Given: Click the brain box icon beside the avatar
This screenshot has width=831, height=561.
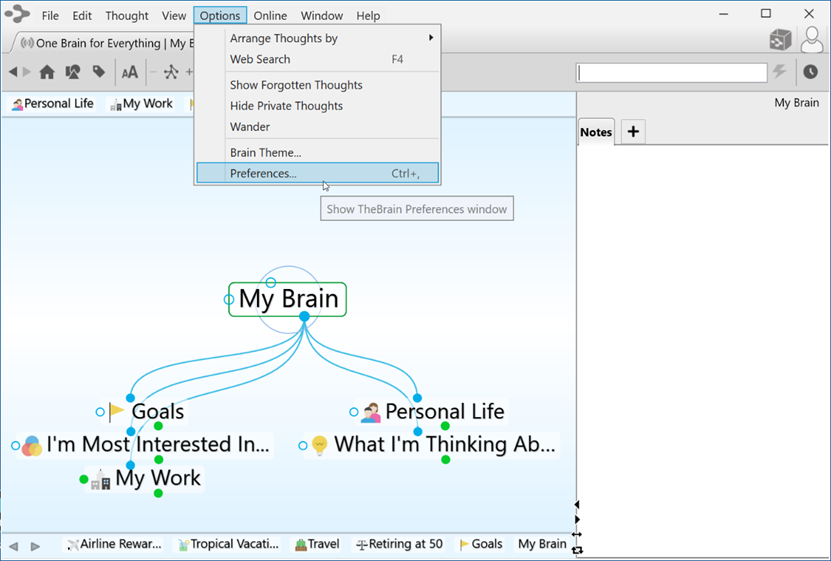Looking at the screenshot, I should click(x=780, y=40).
